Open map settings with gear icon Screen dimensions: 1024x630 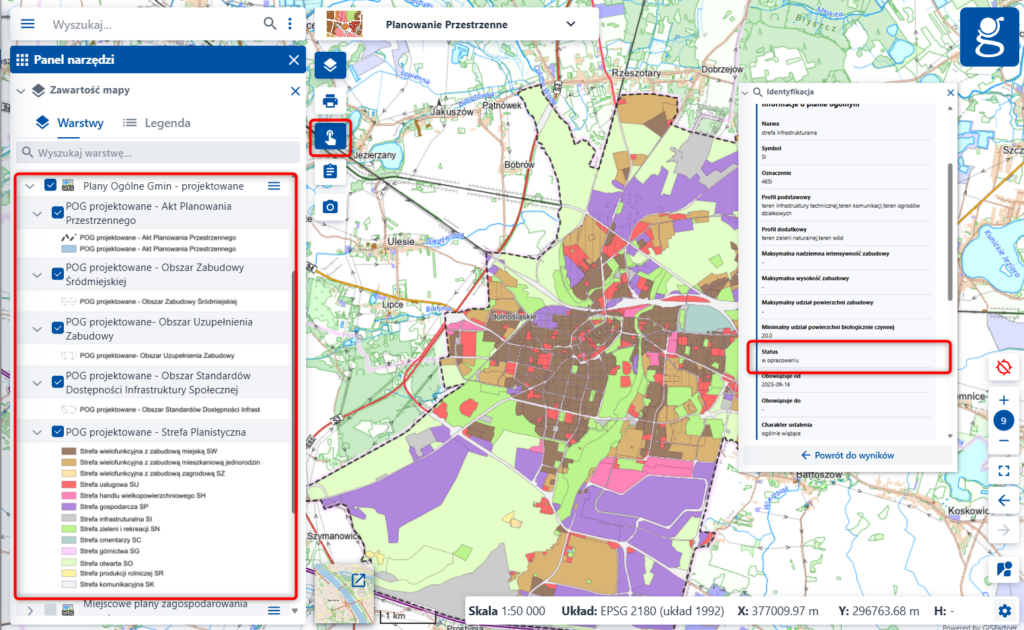[x=1004, y=609]
